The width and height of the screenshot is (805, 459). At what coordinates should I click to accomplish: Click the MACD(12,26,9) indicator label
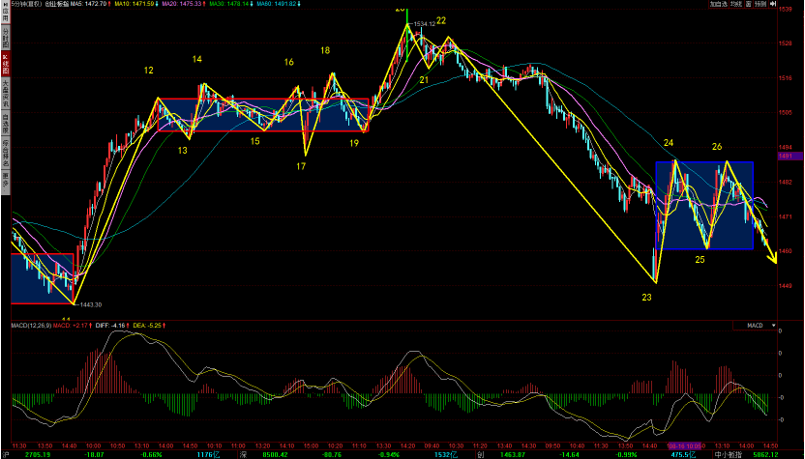point(29,326)
